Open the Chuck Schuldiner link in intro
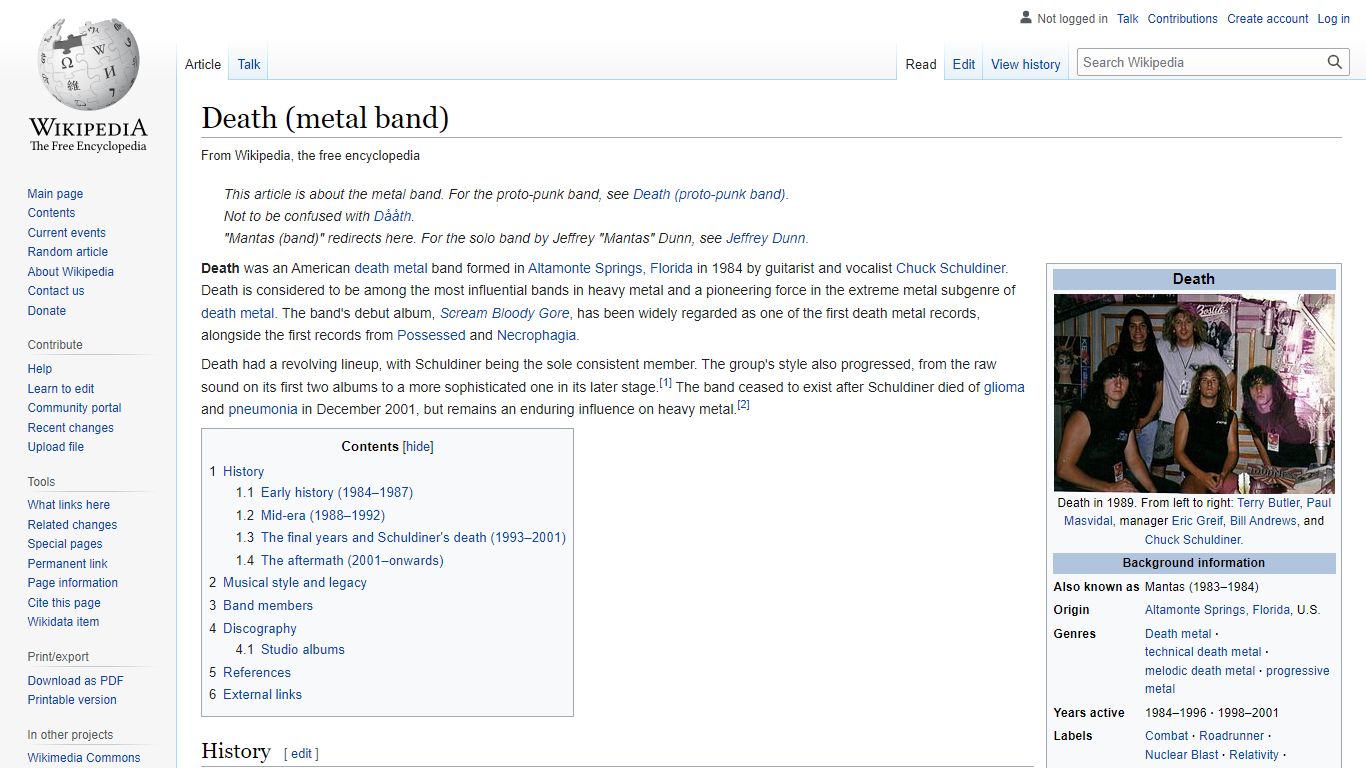Viewport: 1366px width, 768px height. tap(951, 268)
